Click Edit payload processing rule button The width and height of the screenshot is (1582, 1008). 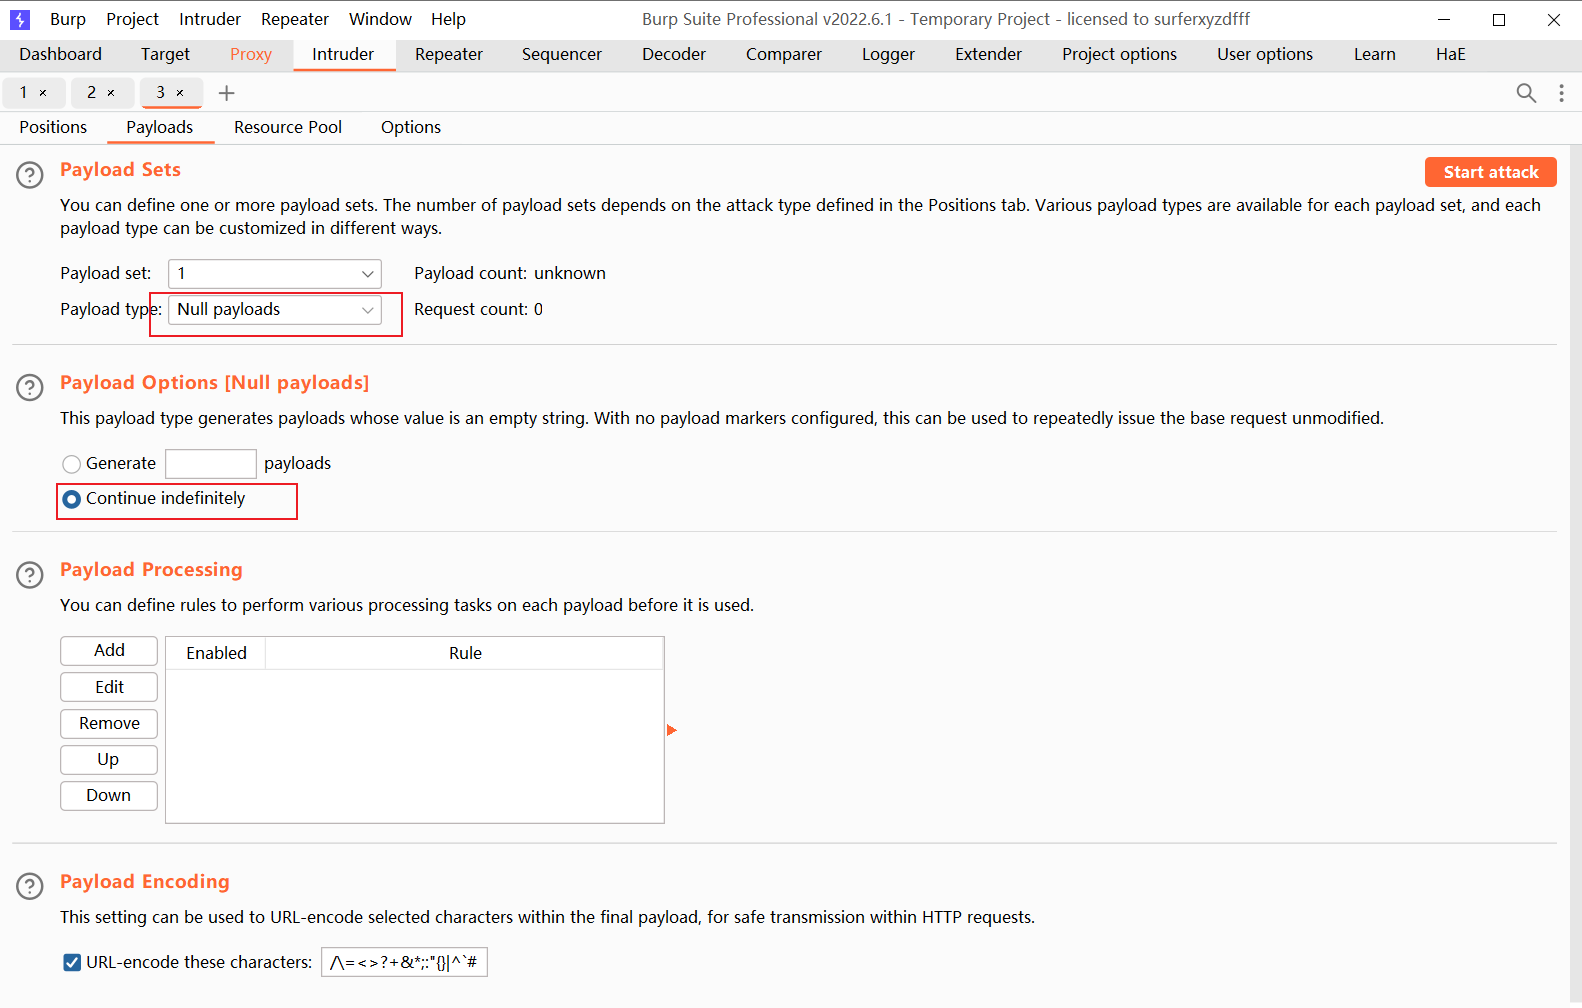[109, 687]
